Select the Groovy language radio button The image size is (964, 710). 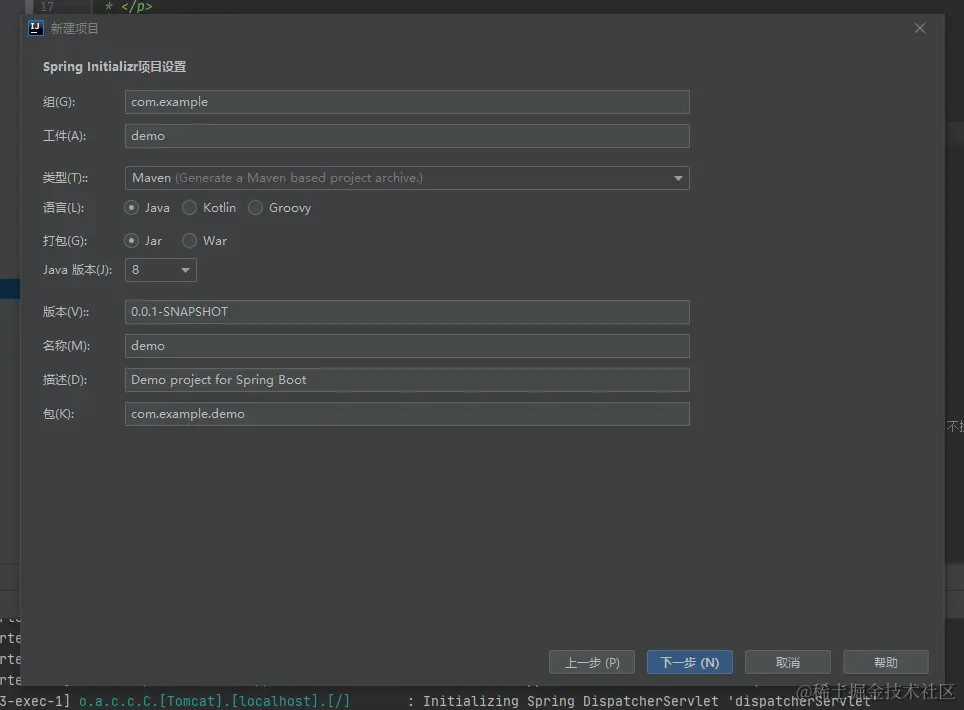tap(255, 208)
